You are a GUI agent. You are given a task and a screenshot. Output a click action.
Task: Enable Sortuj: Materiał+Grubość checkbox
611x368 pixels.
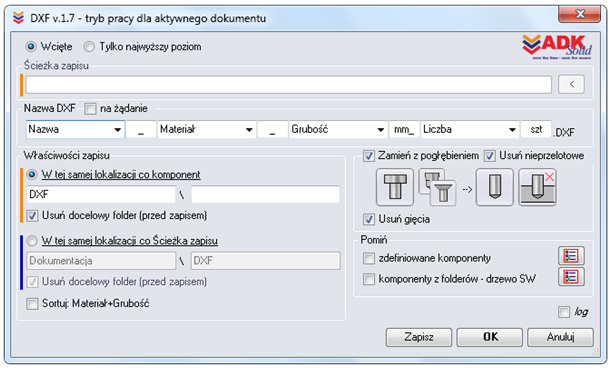click(x=32, y=304)
